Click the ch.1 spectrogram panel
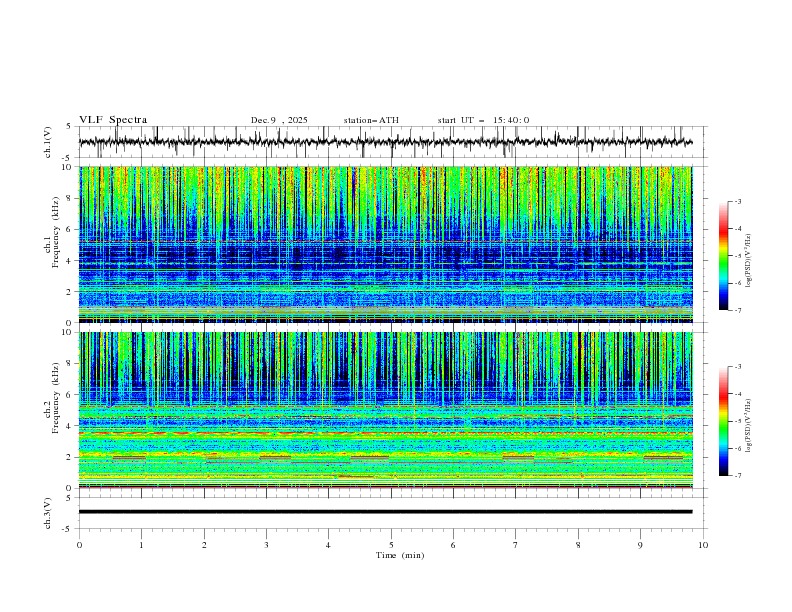Image resolution: width=792 pixels, height=612 pixels. pos(386,244)
